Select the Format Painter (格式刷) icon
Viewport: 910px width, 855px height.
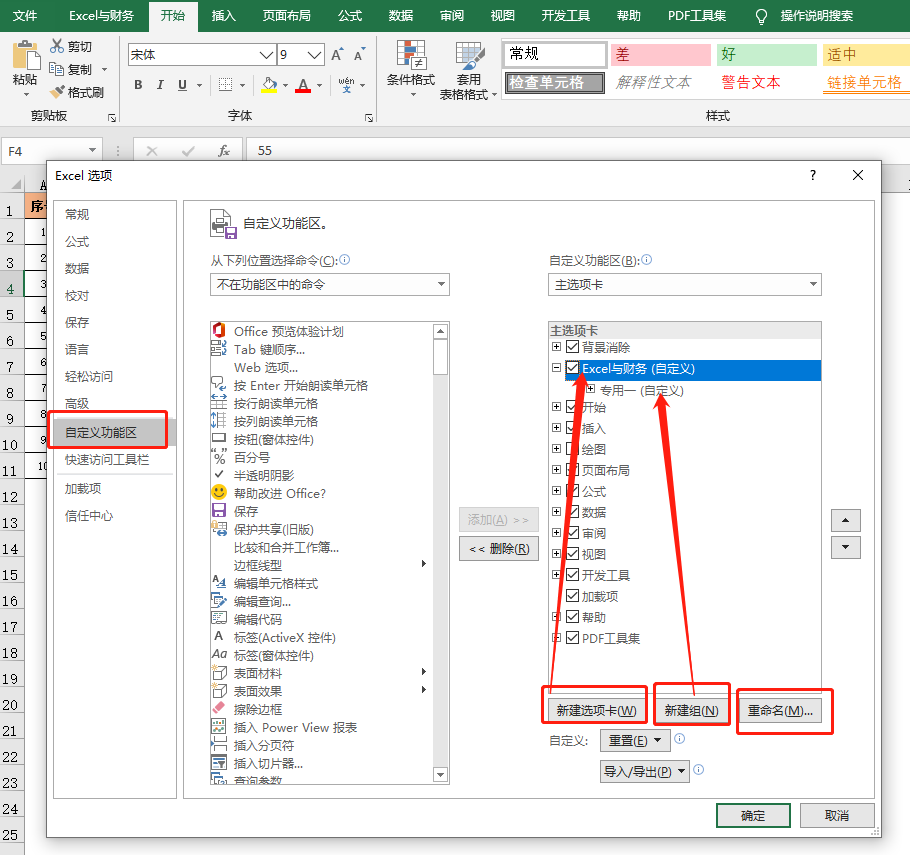point(57,92)
